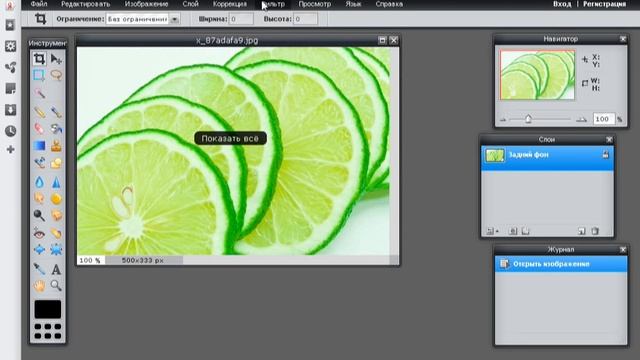The width and height of the screenshot is (640, 360).
Task: Click the Navigator zoom-out small mountain icon
Action: (503, 120)
